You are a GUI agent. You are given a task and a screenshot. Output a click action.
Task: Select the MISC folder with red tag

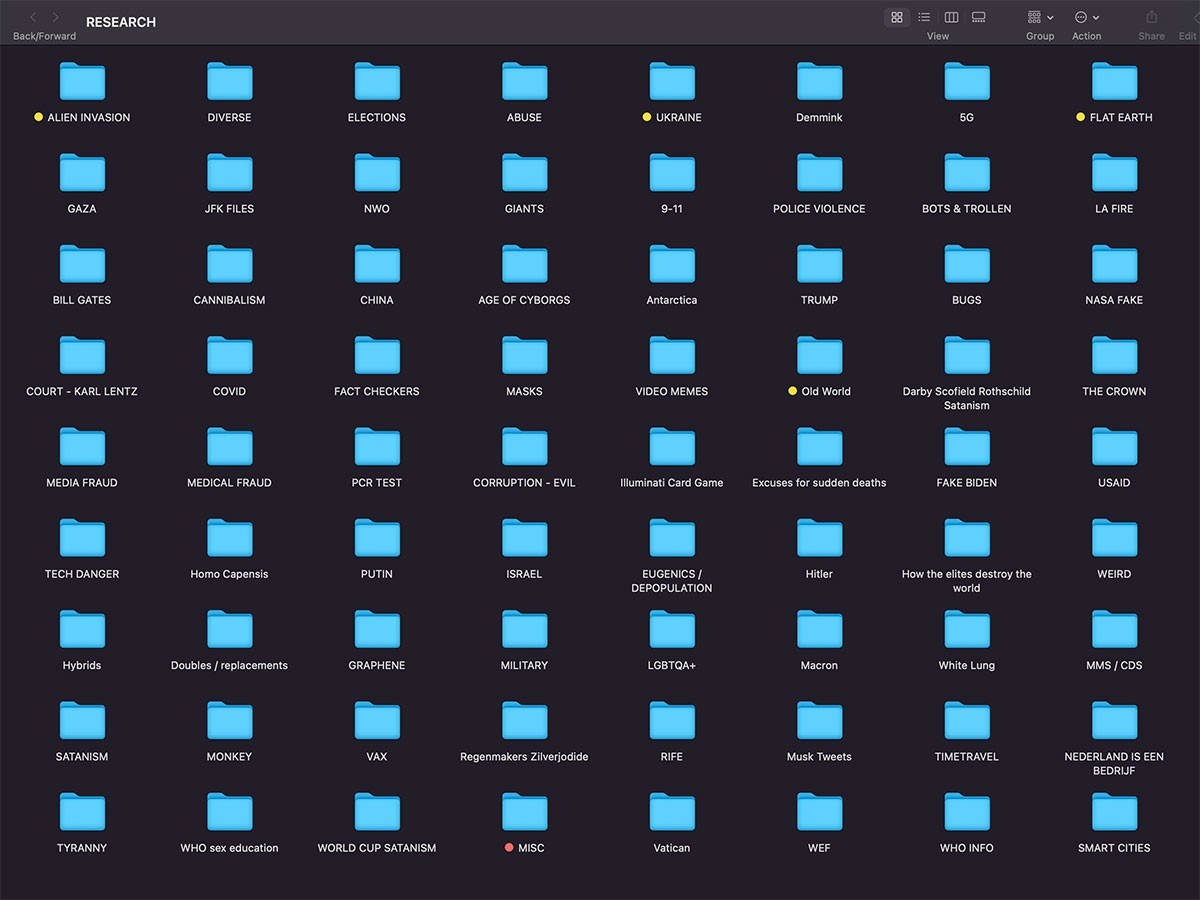[x=524, y=812]
